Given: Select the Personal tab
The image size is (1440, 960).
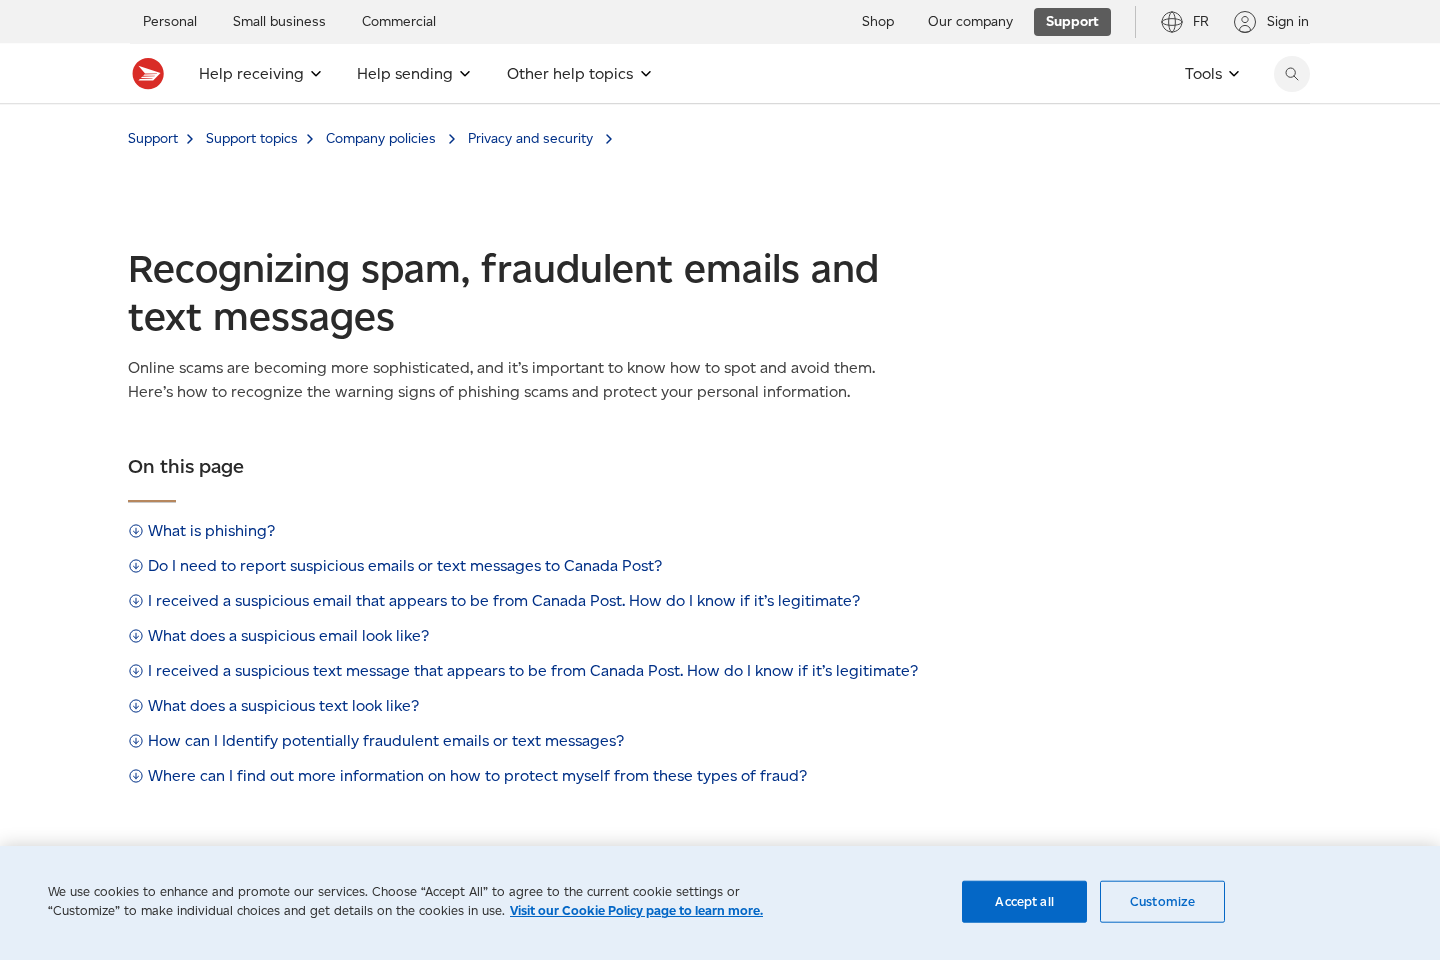Looking at the screenshot, I should pyautogui.click(x=170, y=22).
